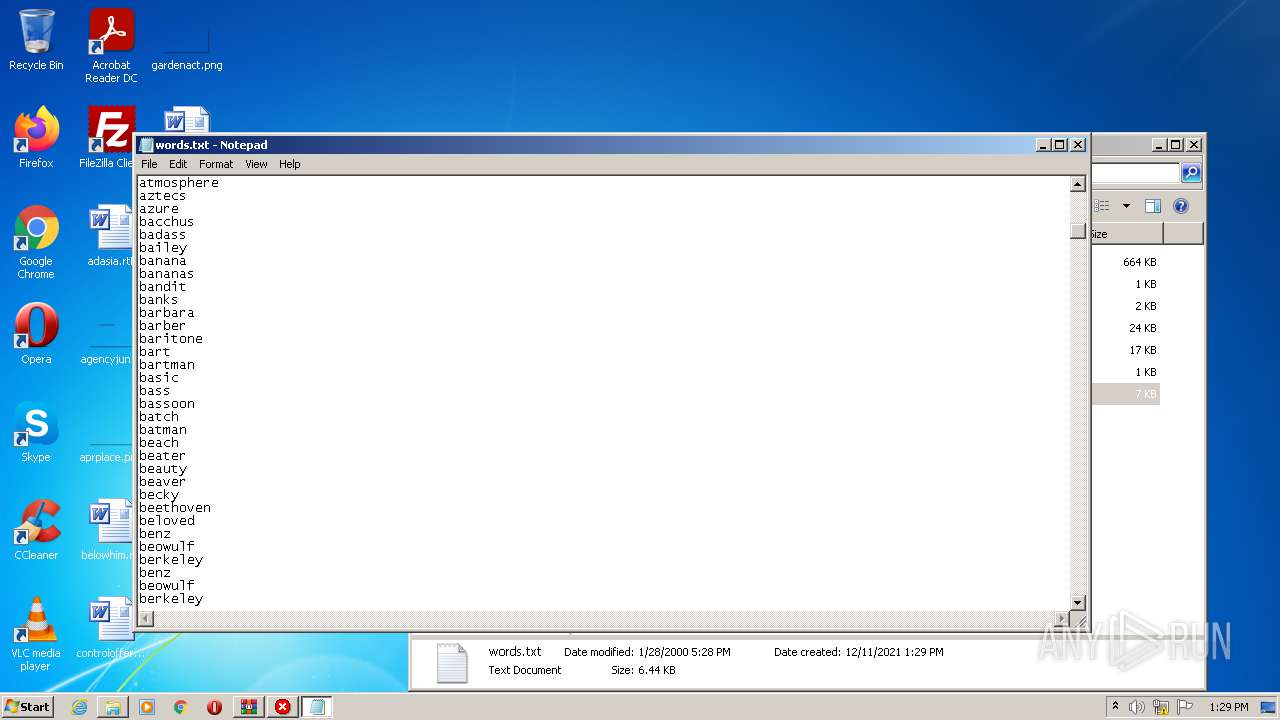Place cursor on the word 'baritone'
Screen dimensions: 1280x720
[171, 339]
